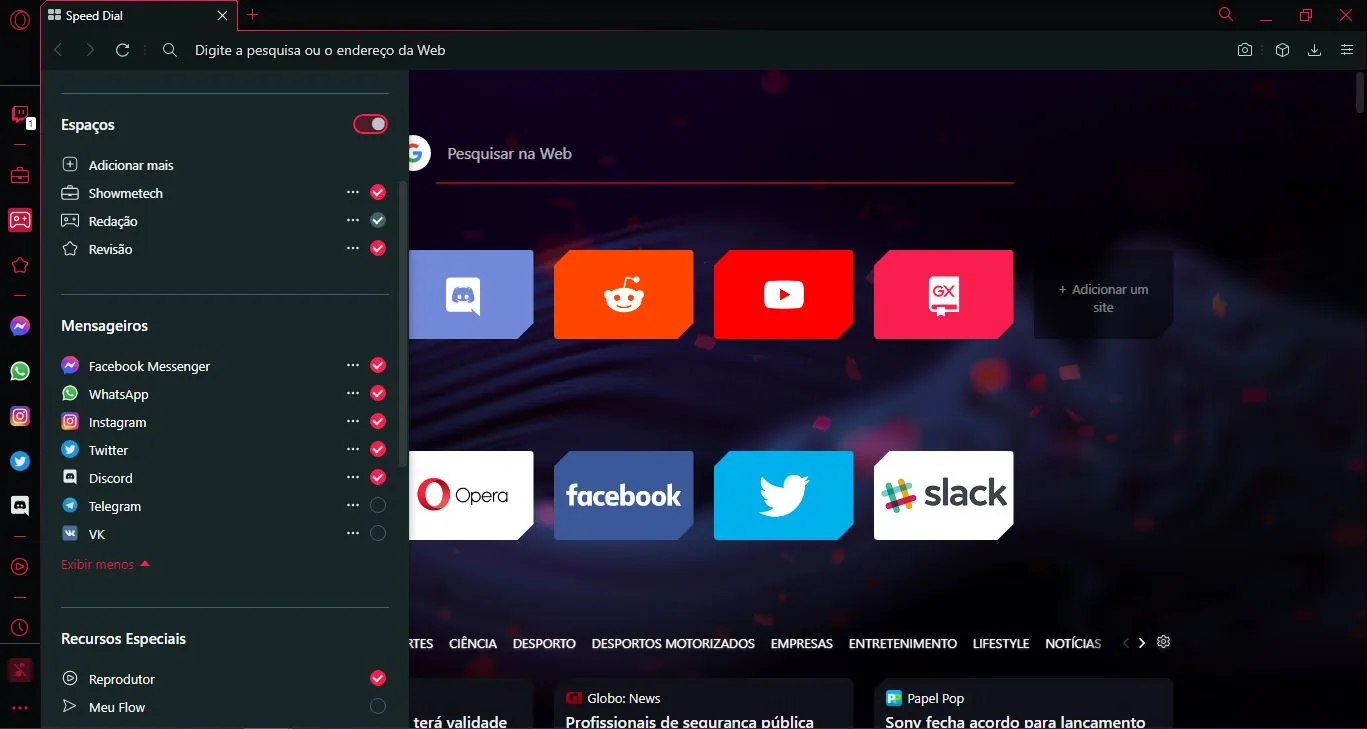1367x729 pixels.
Task: Select the DESPORTOS MOTORIZADOS news category
Action: click(x=673, y=643)
